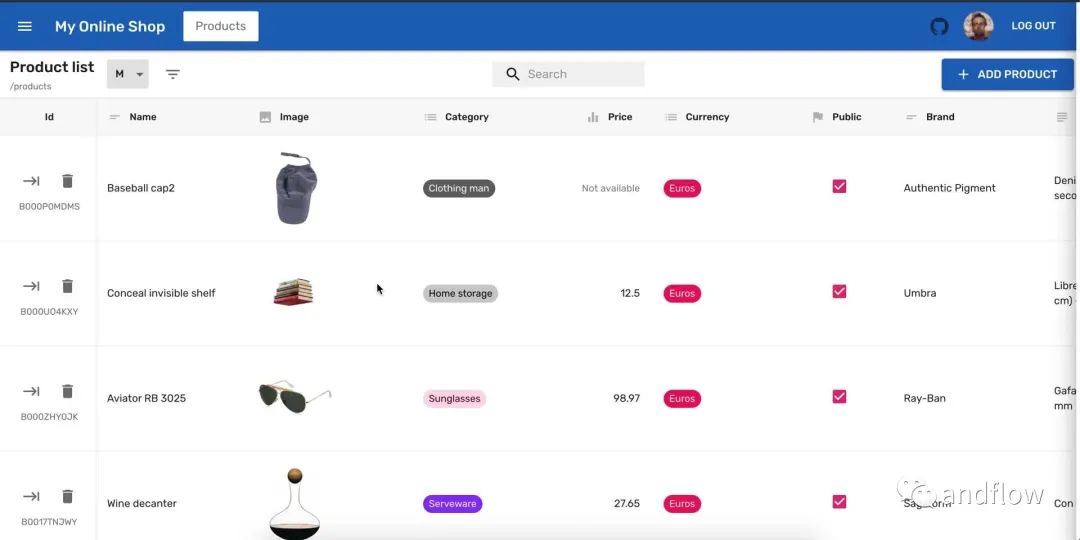Open Baseball cap2 entry arrow icon
This screenshot has height=540, width=1080.
(x=31, y=181)
